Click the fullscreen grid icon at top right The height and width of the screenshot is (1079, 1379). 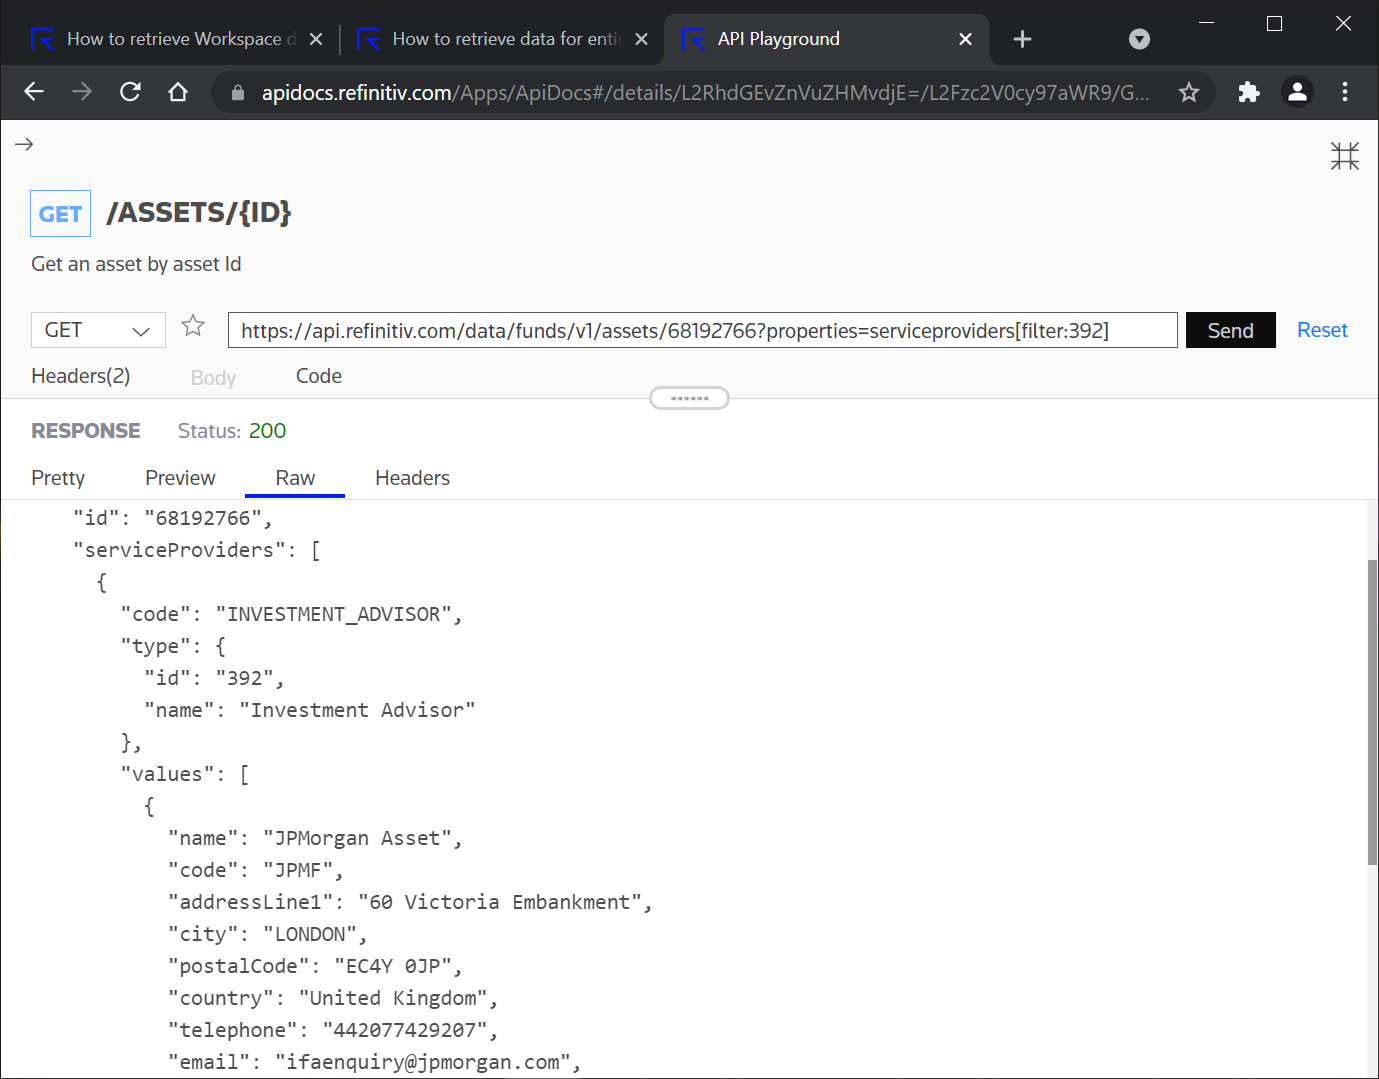pos(1345,155)
